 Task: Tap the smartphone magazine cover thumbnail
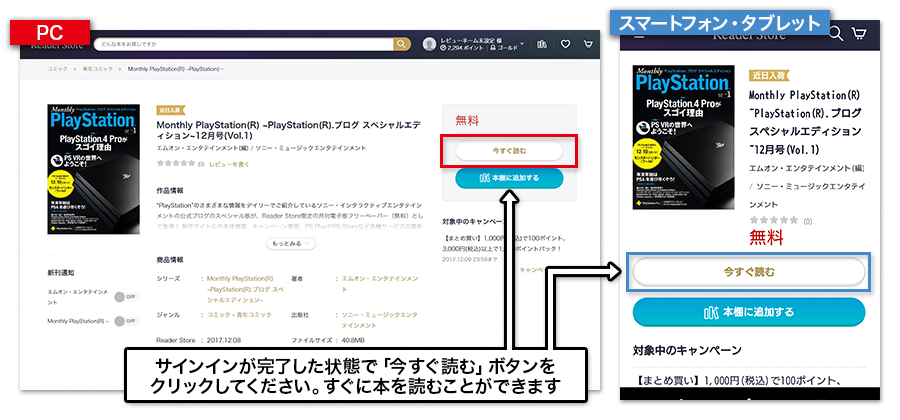coord(684,137)
